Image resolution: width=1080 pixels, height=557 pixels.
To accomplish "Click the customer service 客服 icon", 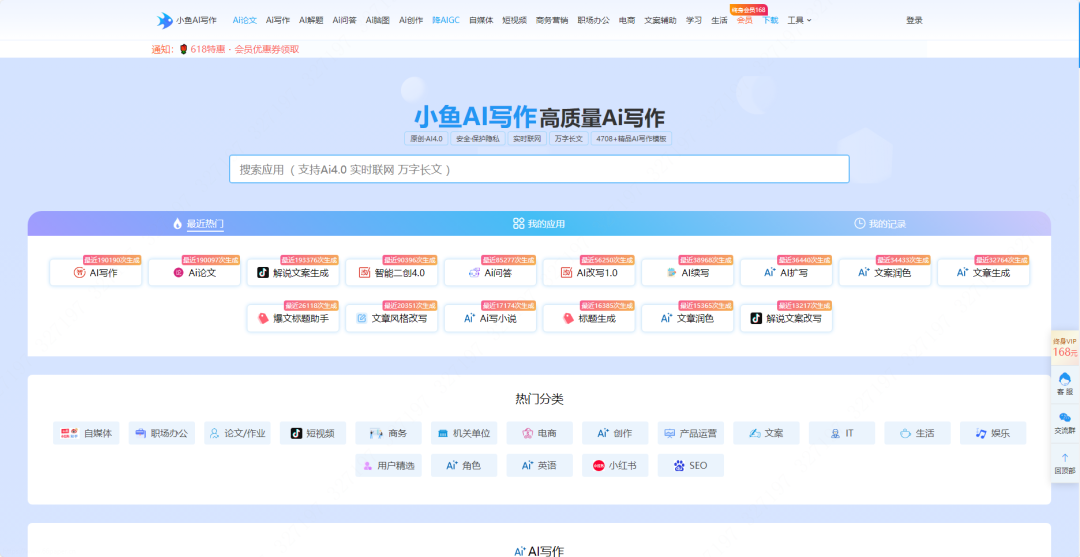I will pyautogui.click(x=1065, y=379).
